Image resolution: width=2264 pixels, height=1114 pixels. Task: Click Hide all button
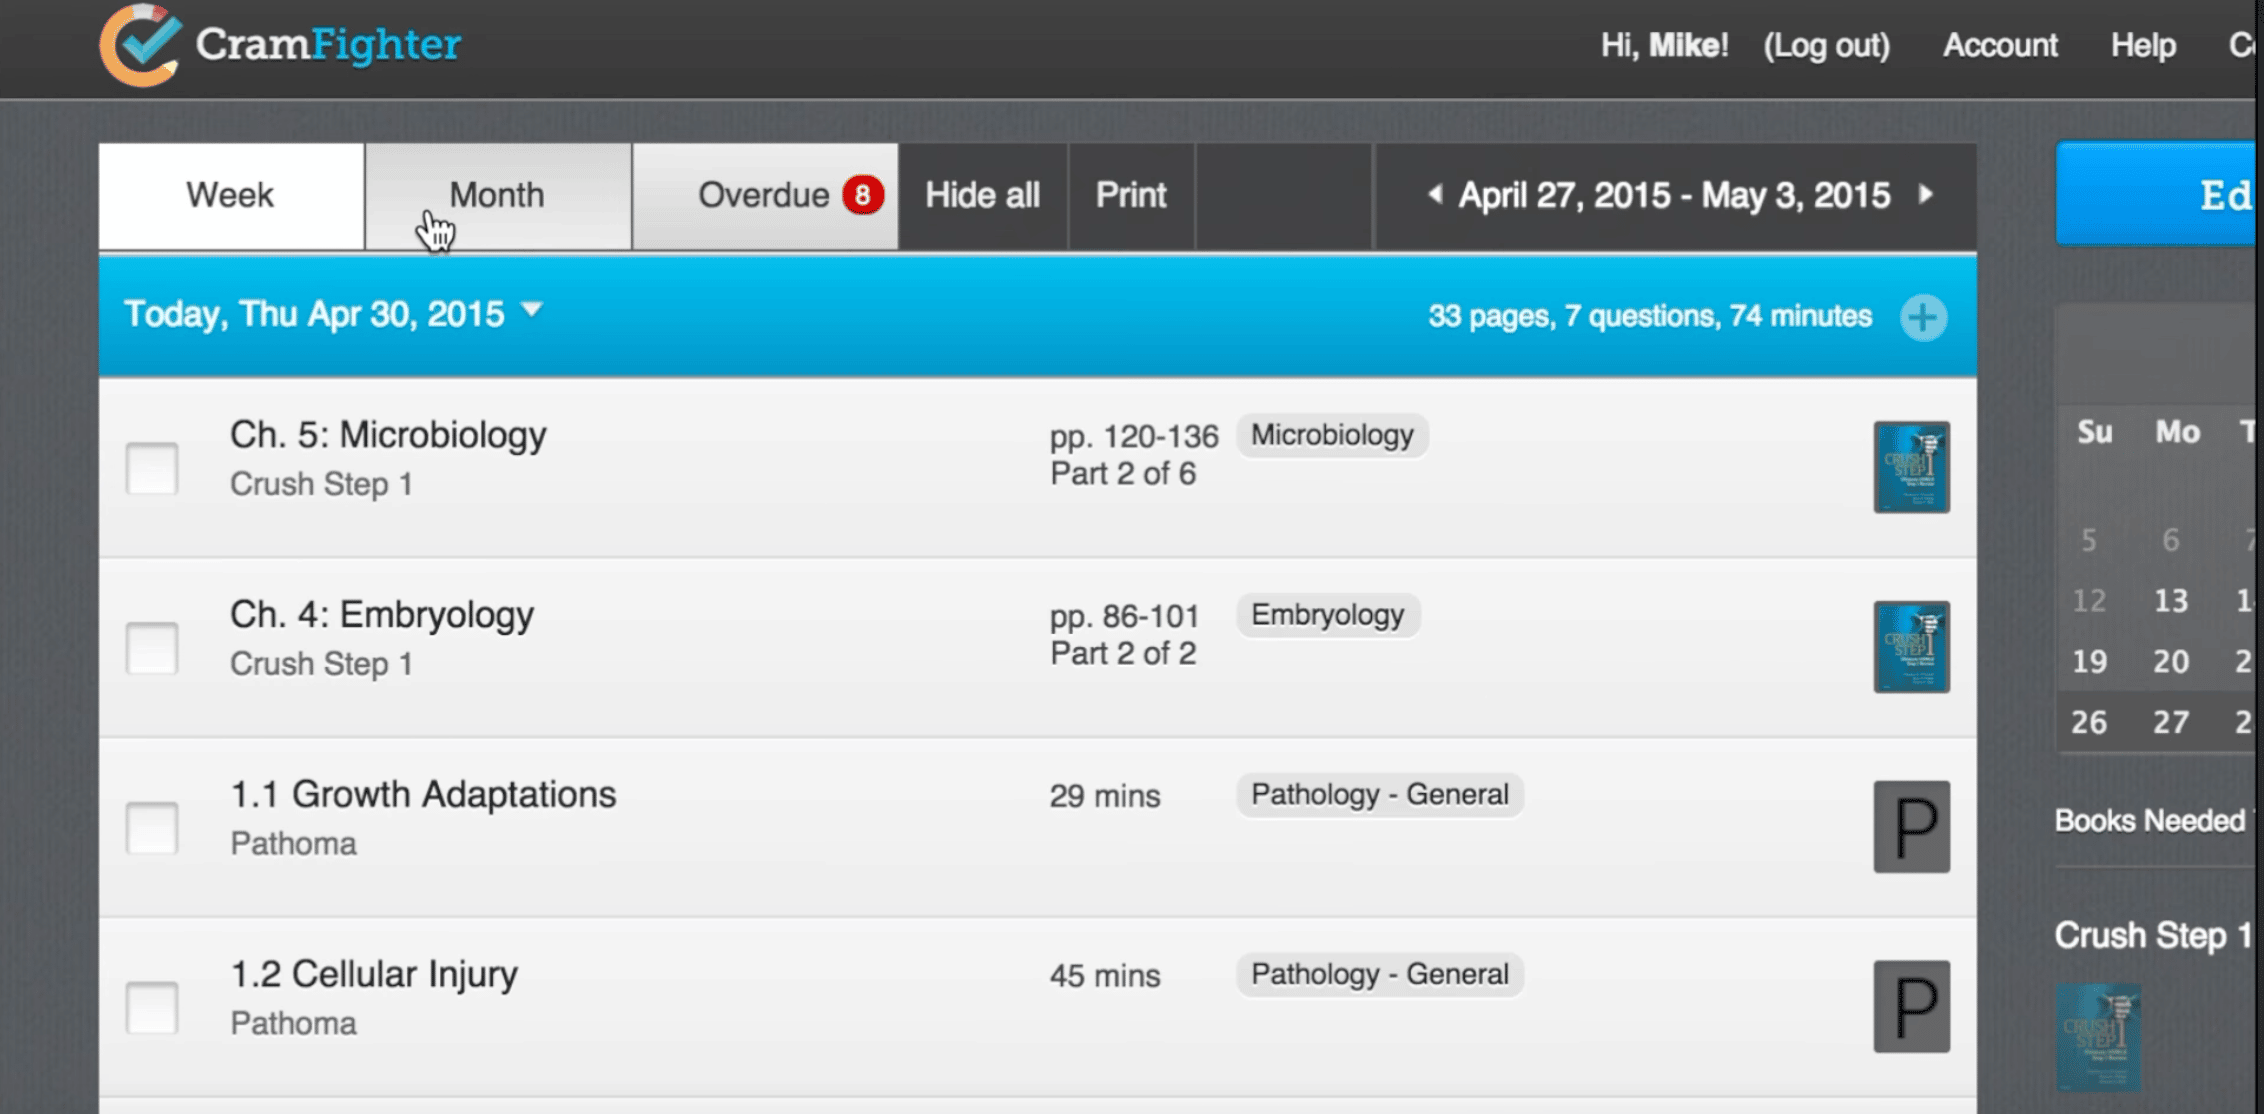click(982, 196)
